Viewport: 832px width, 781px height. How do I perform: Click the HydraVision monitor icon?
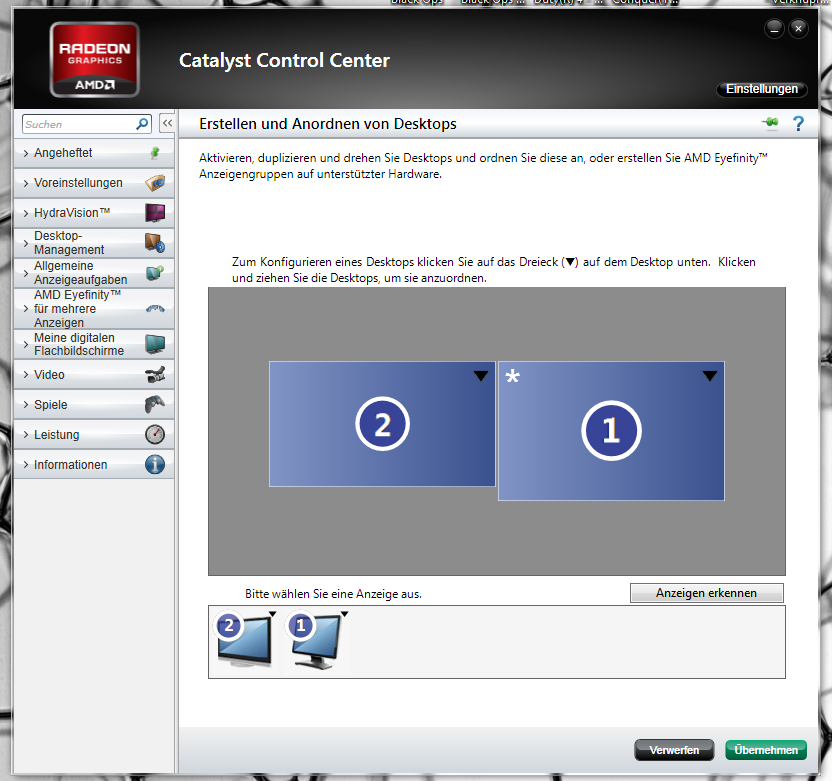coord(155,213)
